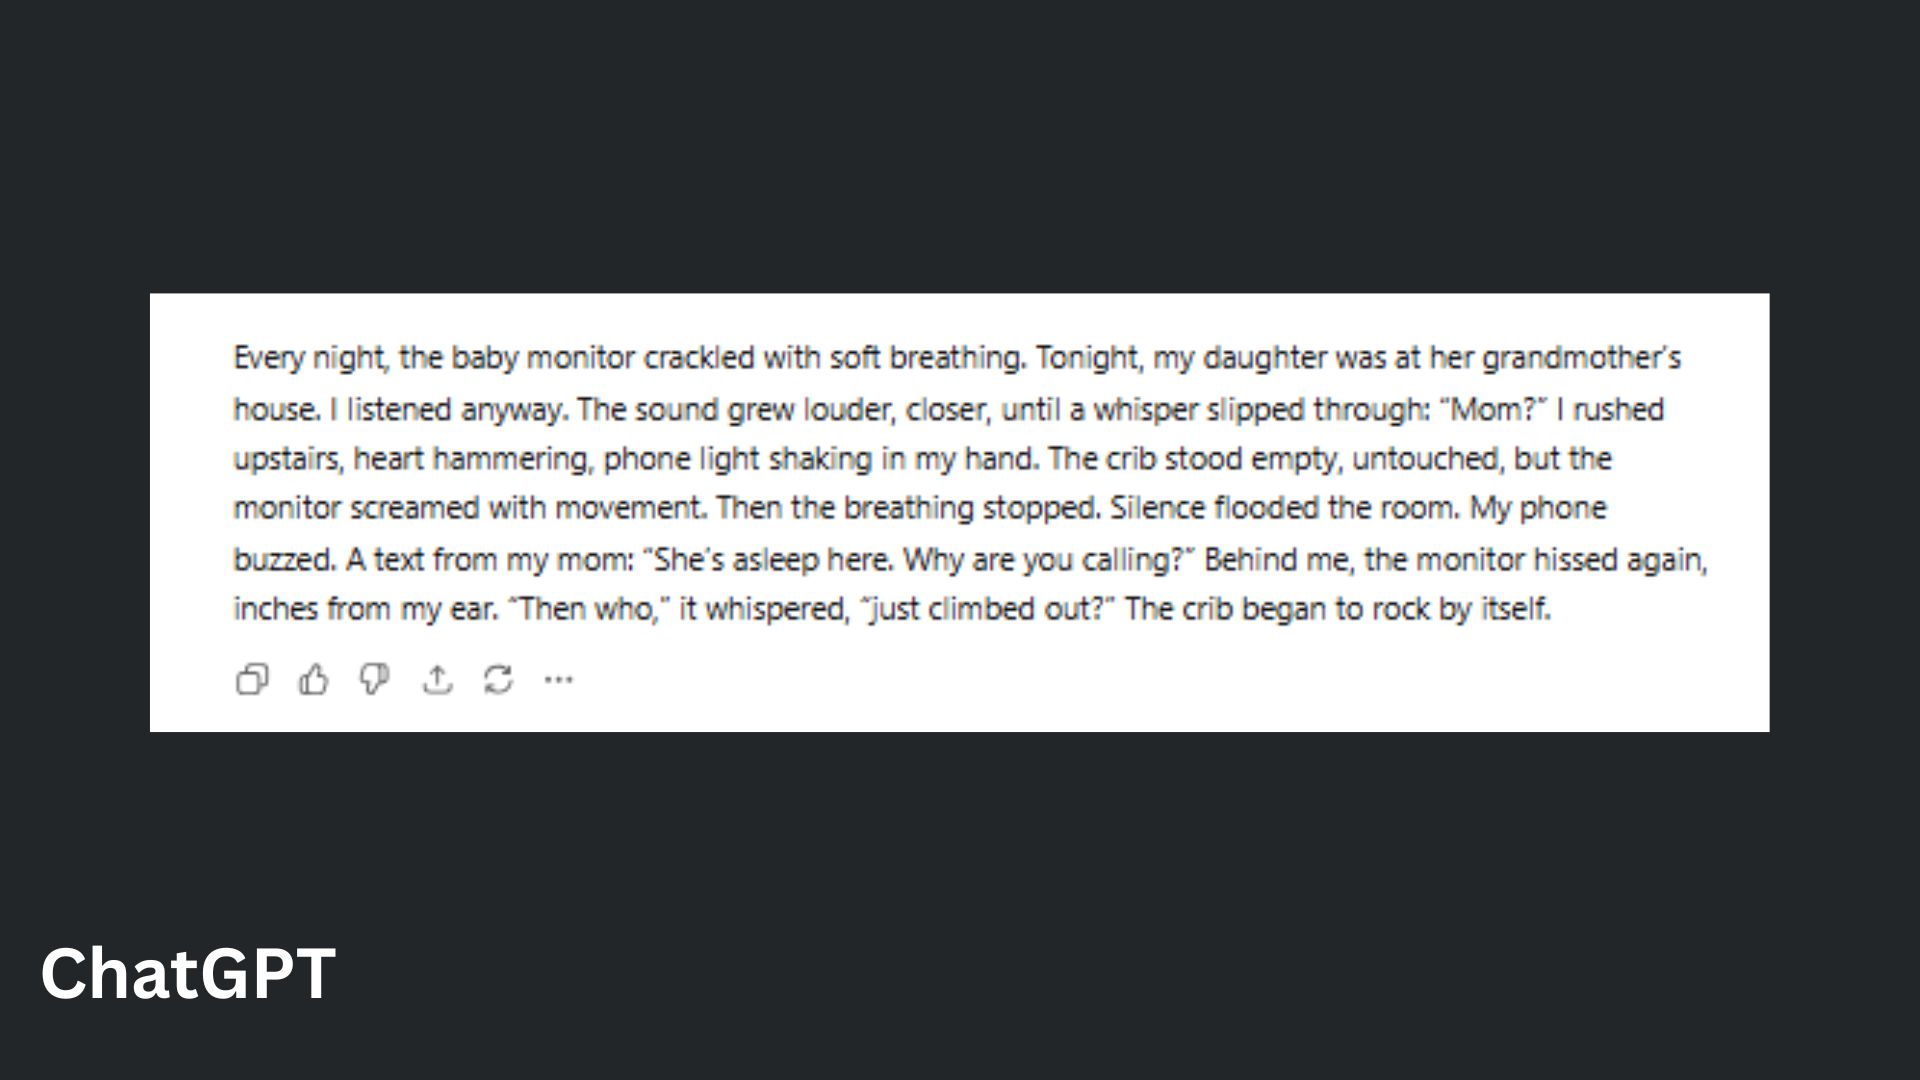Click the words "monitor screamed"
The height and width of the screenshot is (1080, 1920).
click(357, 508)
